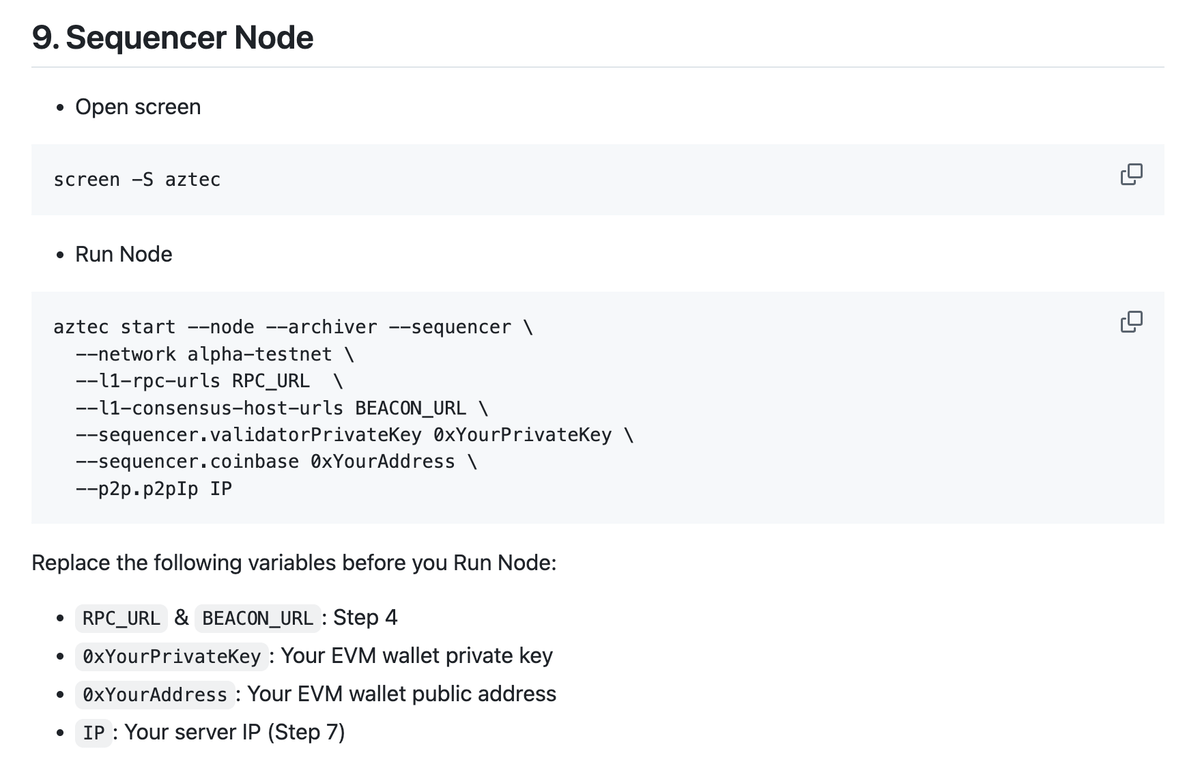Click the "--p2p.p2pIp IP" code line
The height and width of the screenshot is (769, 1200).
(x=154, y=489)
